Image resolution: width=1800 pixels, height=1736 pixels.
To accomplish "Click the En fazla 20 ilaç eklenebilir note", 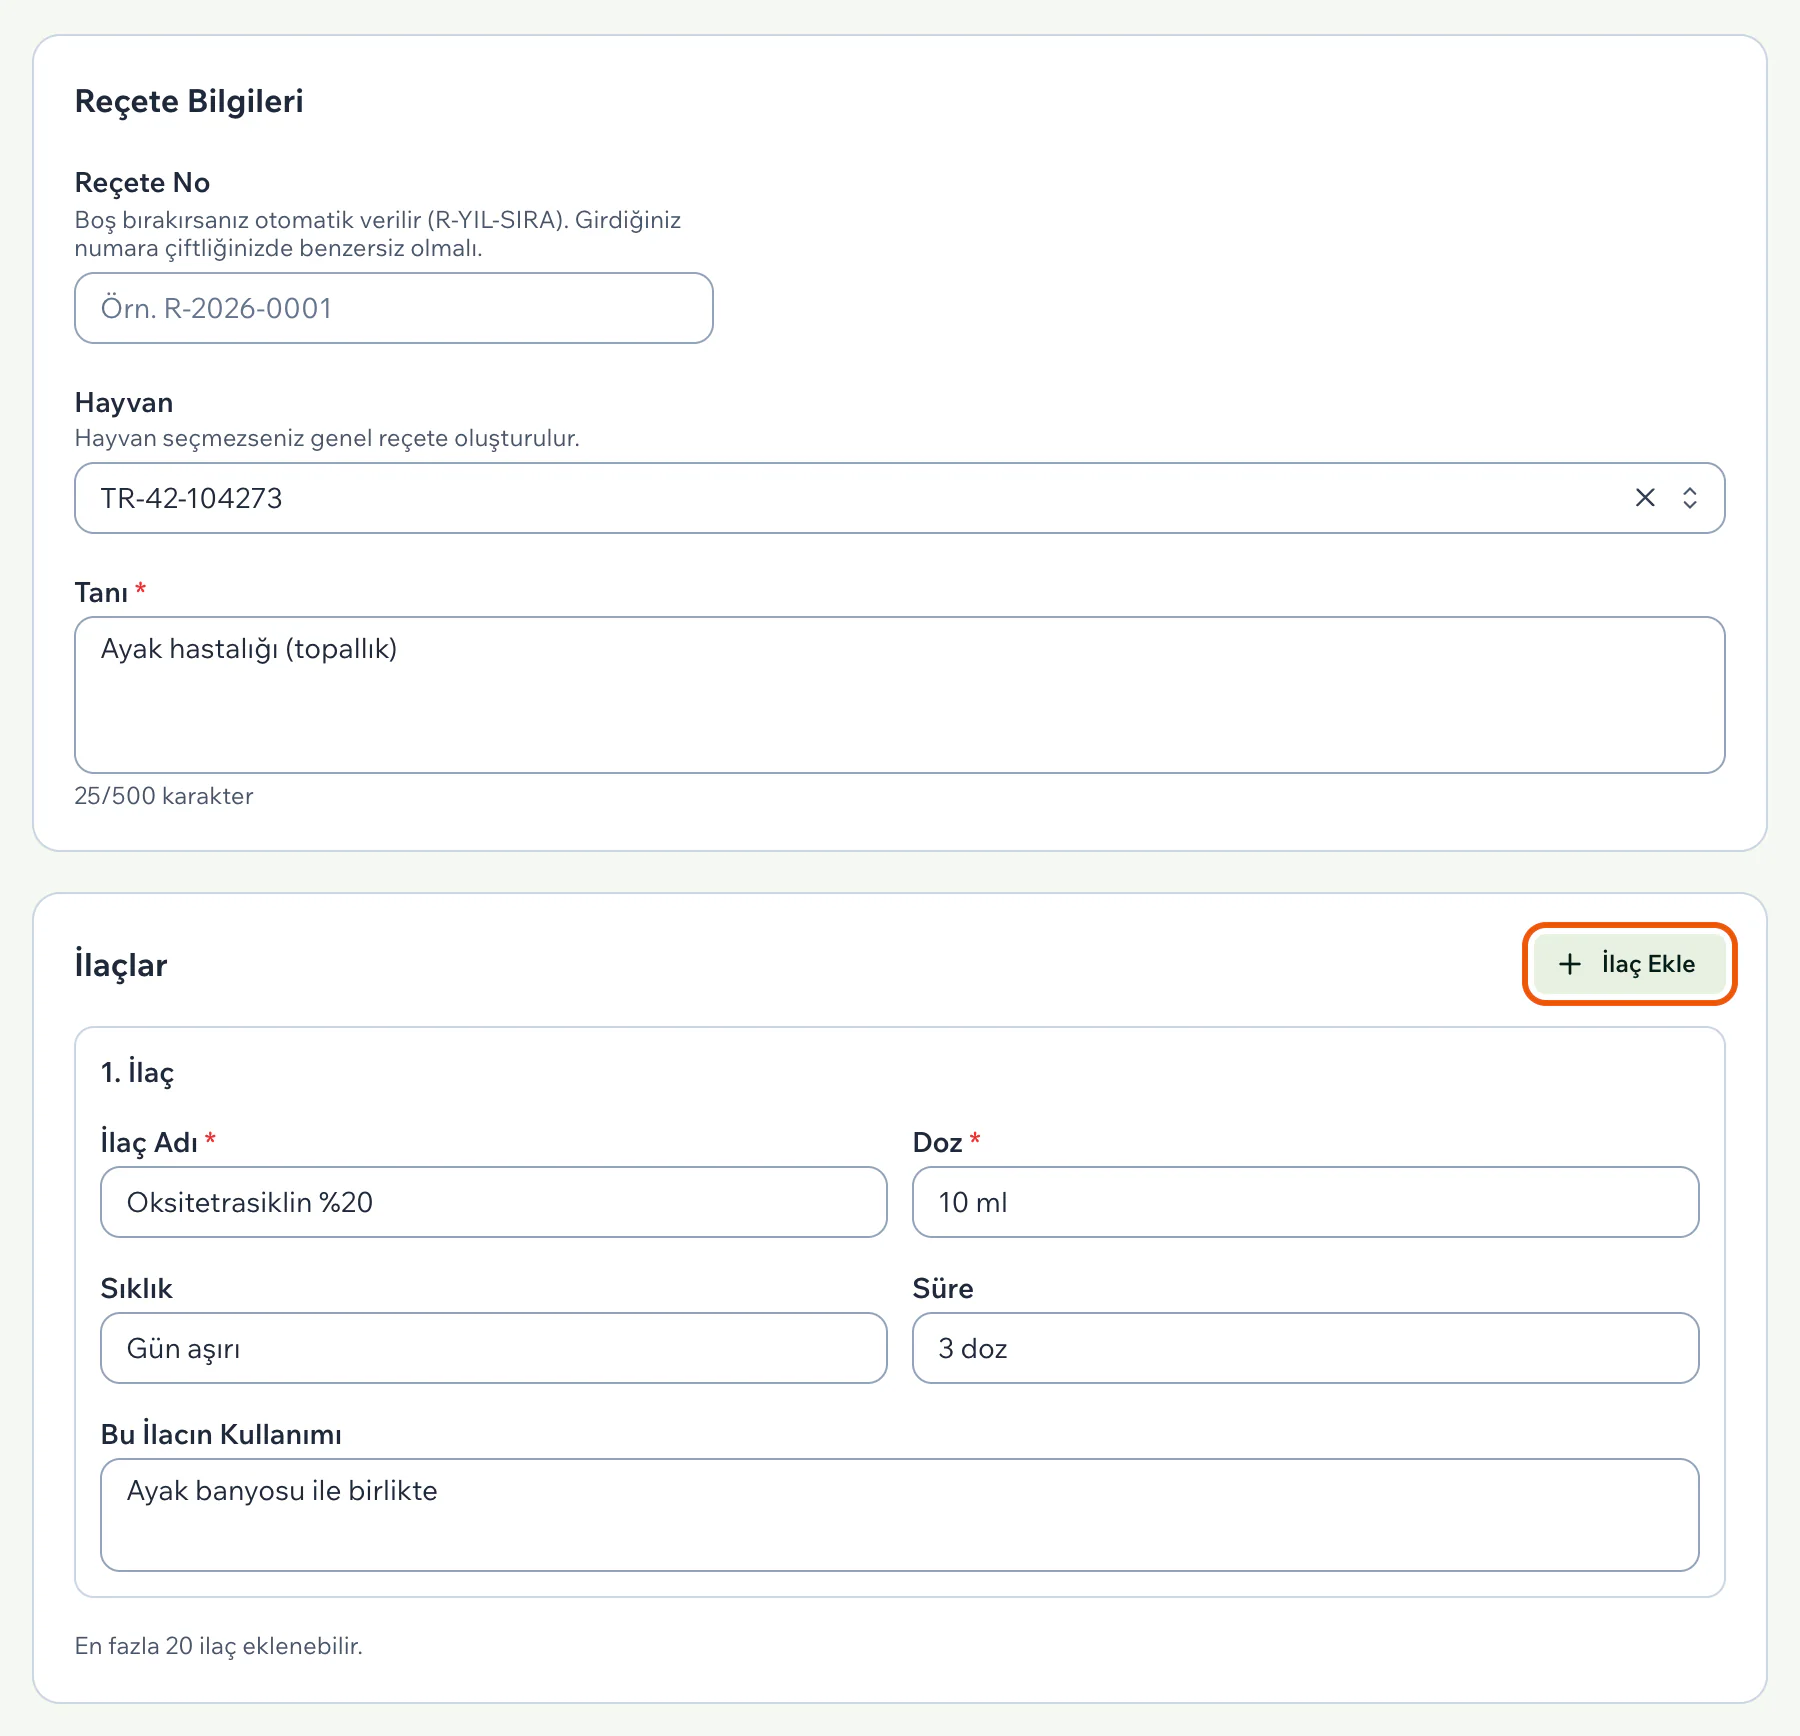I will point(219,1646).
